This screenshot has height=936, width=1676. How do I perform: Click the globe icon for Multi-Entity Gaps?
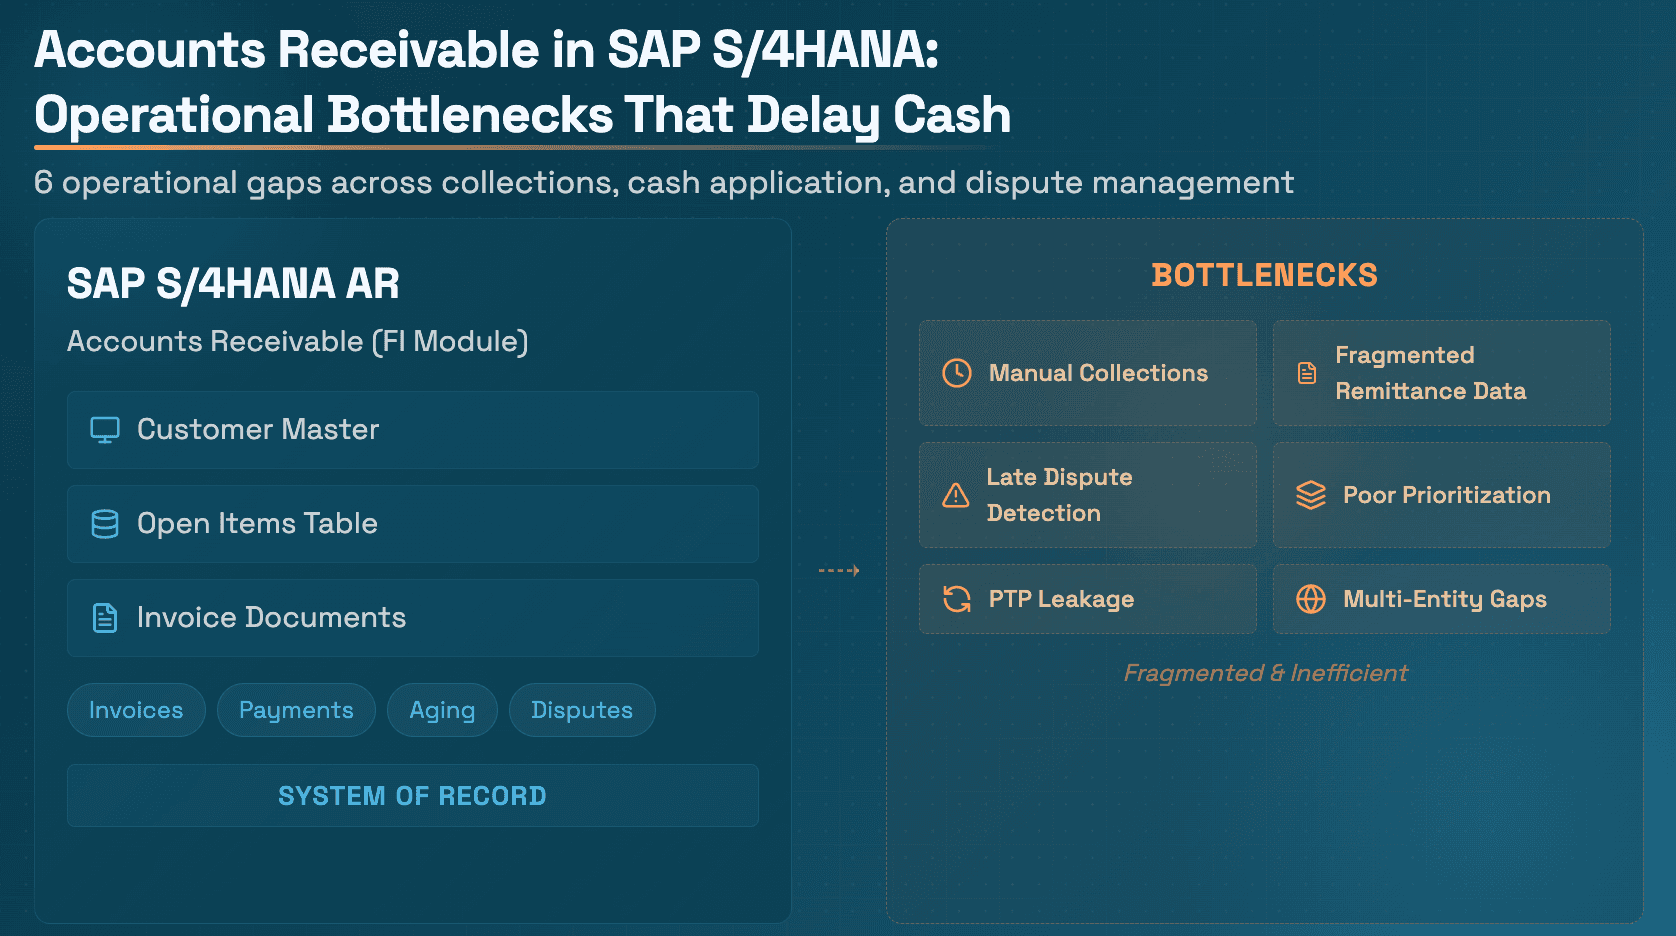tap(1311, 599)
